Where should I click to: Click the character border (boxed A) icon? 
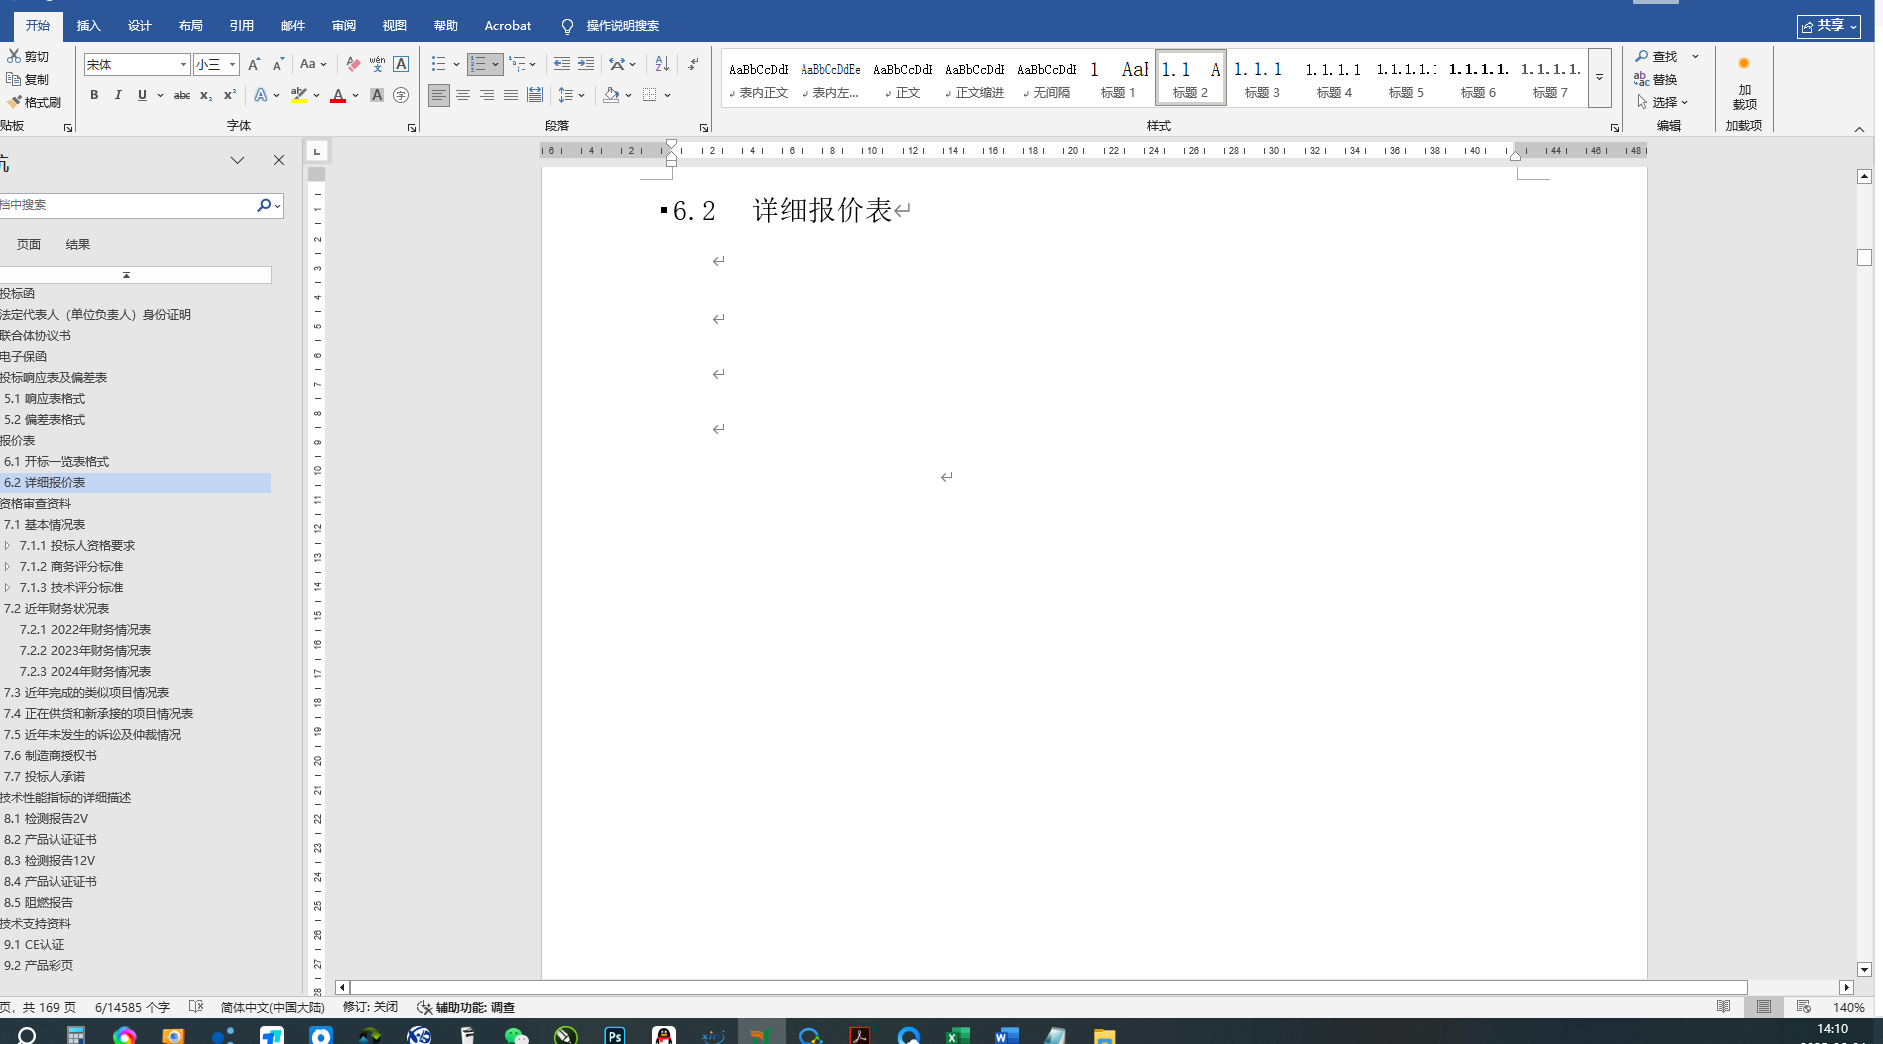coord(401,64)
